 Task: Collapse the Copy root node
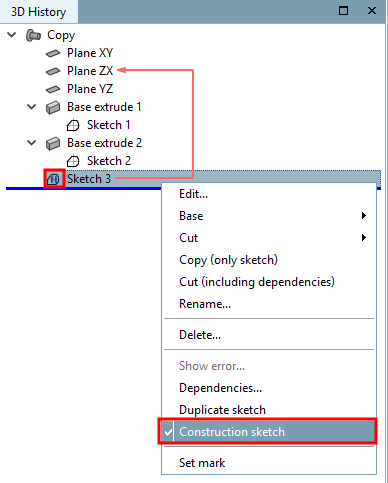pyautogui.click(x=12, y=35)
